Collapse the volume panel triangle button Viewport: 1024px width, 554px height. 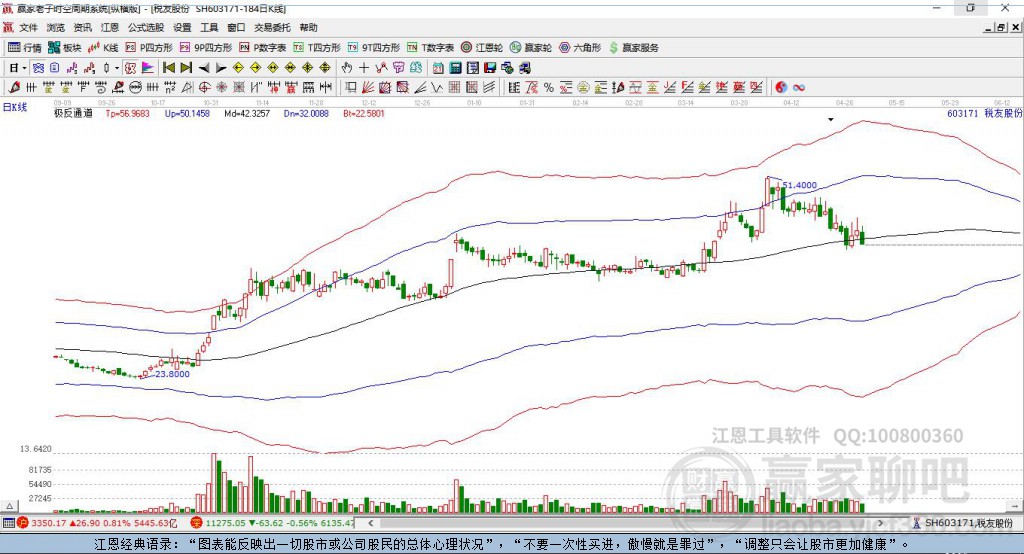(x=9, y=506)
